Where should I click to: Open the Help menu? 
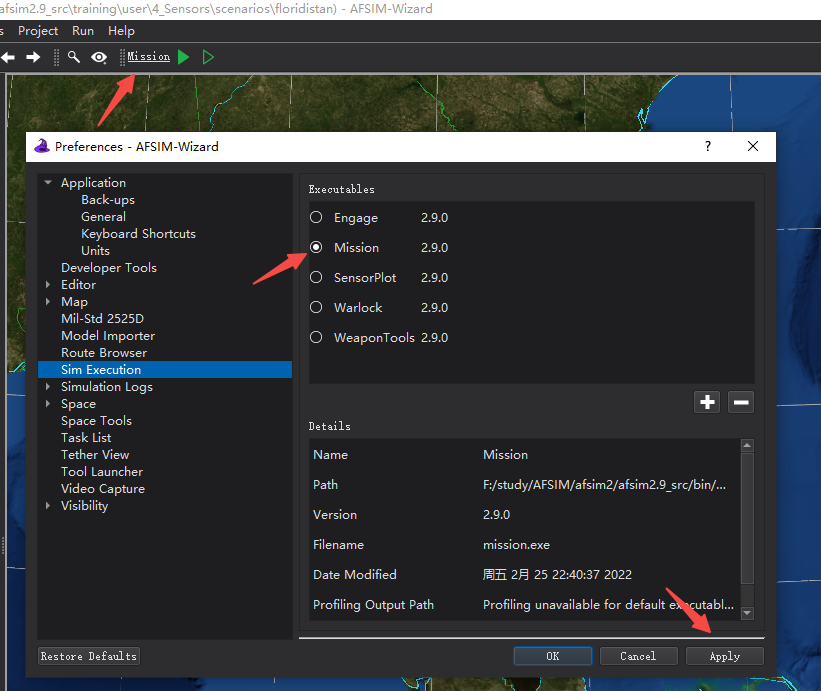[121, 31]
